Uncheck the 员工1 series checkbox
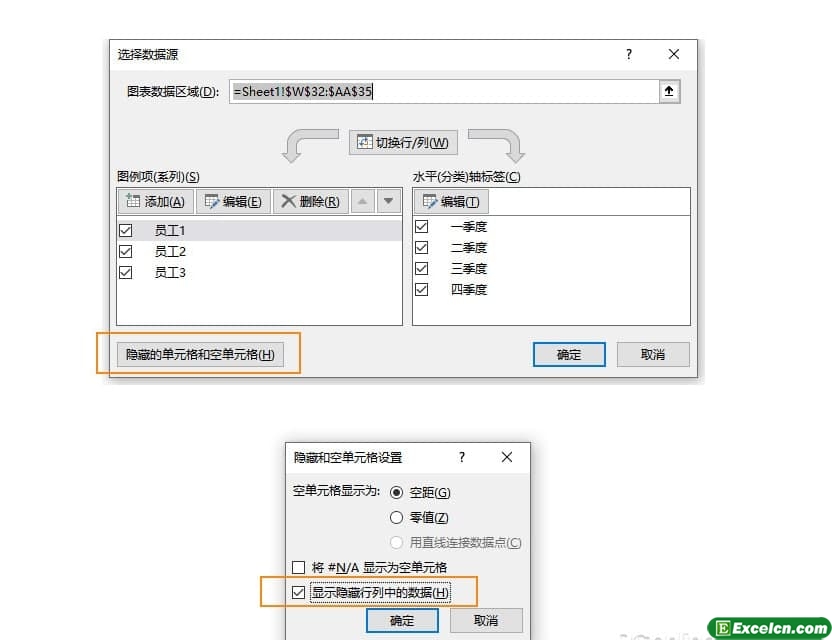Image resolution: width=832 pixels, height=640 pixels. point(126,230)
